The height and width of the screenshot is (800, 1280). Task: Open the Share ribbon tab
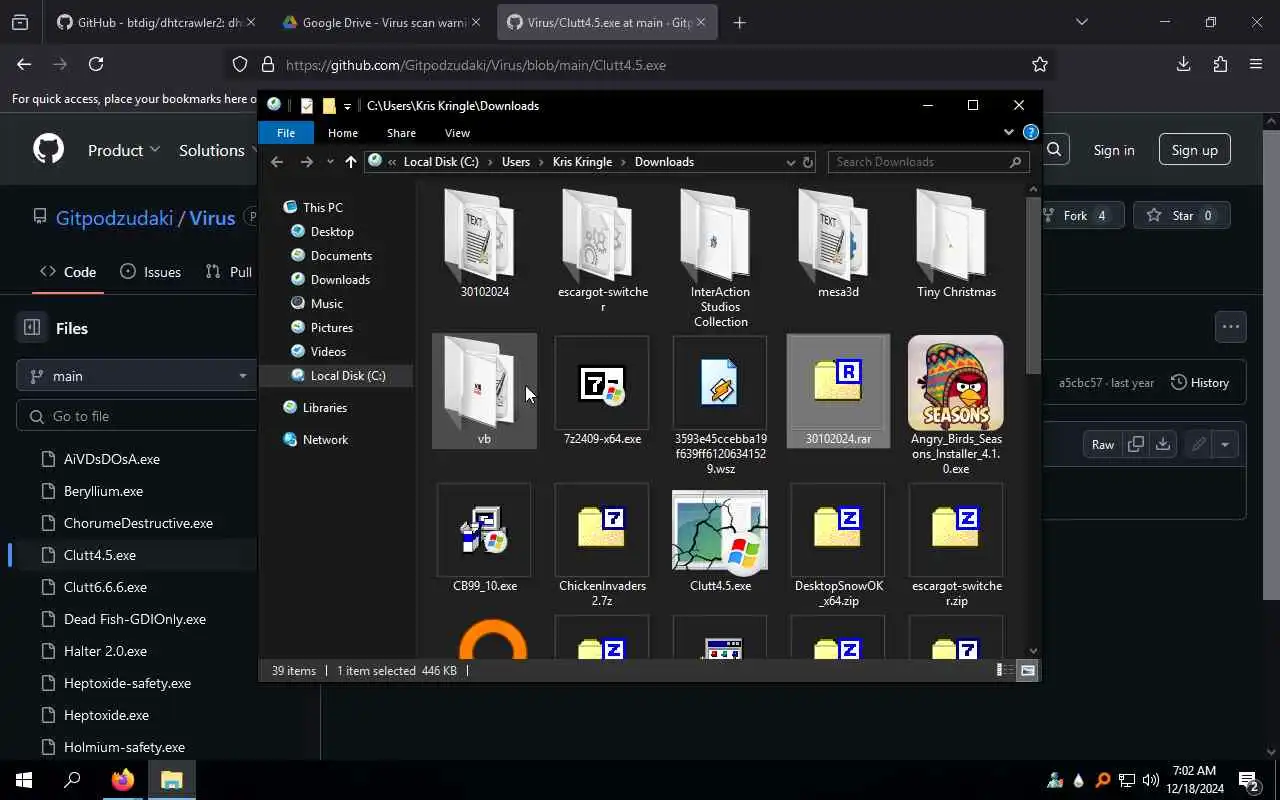tap(401, 133)
